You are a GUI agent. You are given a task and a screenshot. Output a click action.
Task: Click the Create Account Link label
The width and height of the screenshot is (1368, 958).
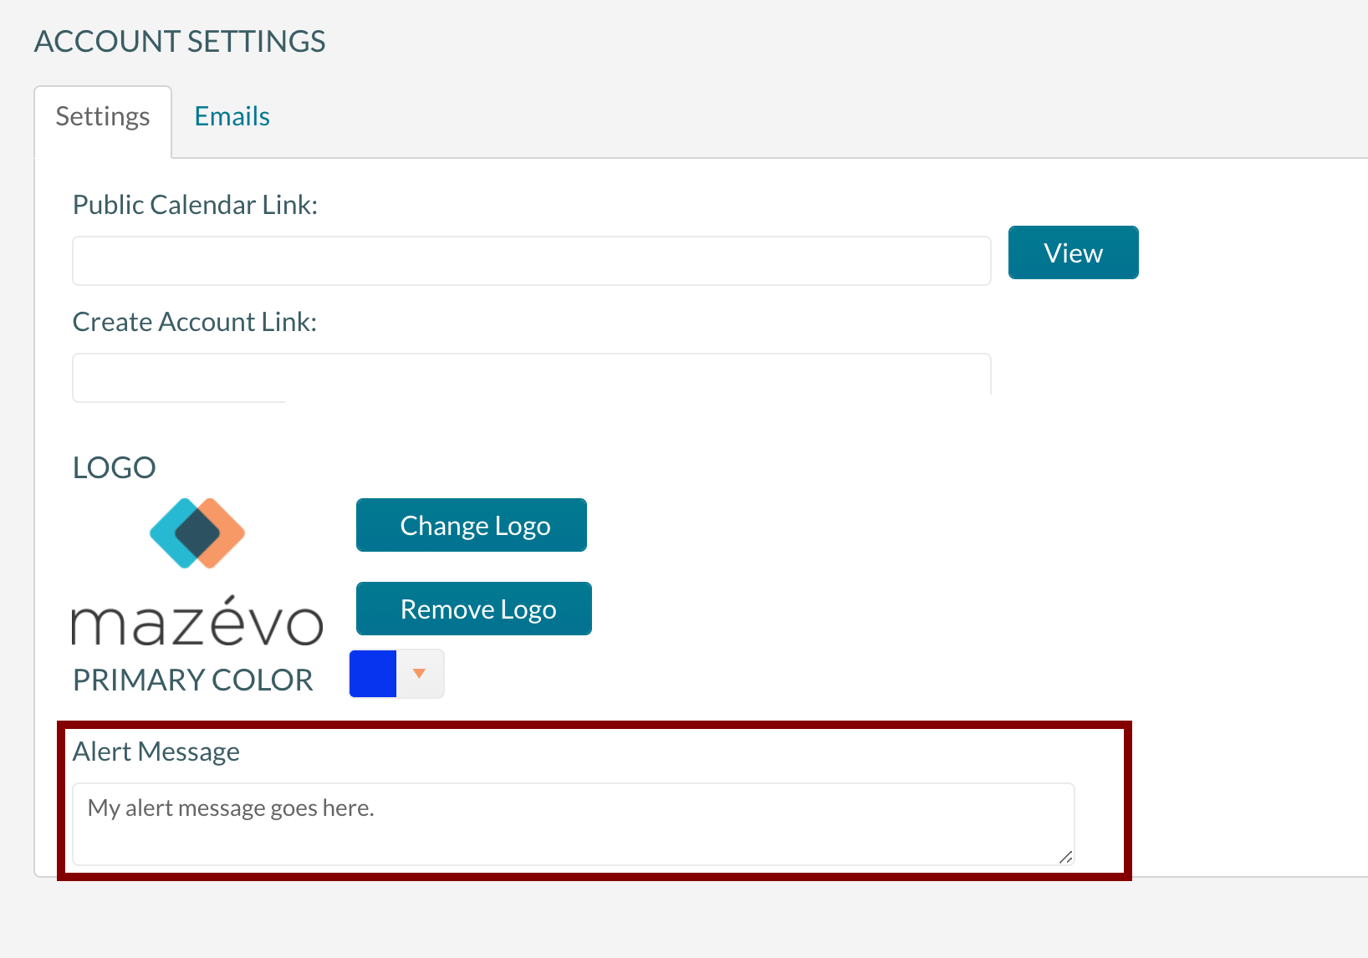[x=194, y=321]
